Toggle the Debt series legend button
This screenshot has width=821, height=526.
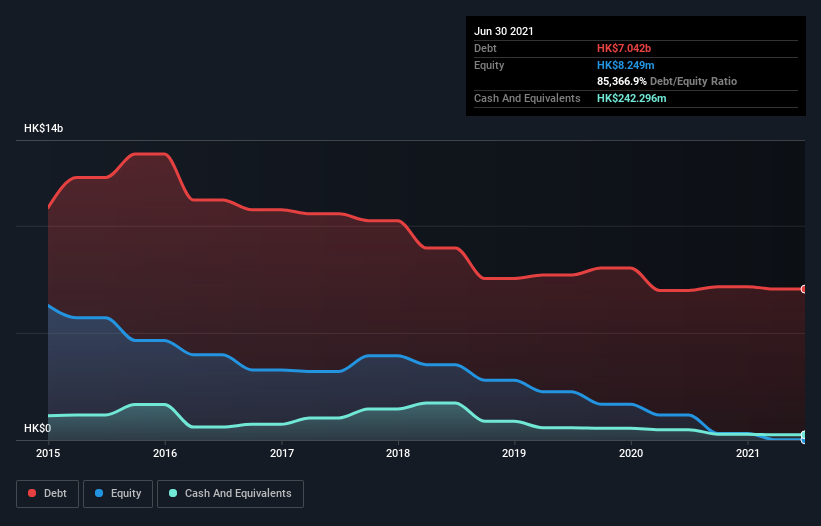pyautogui.click(x=48, y=494)
